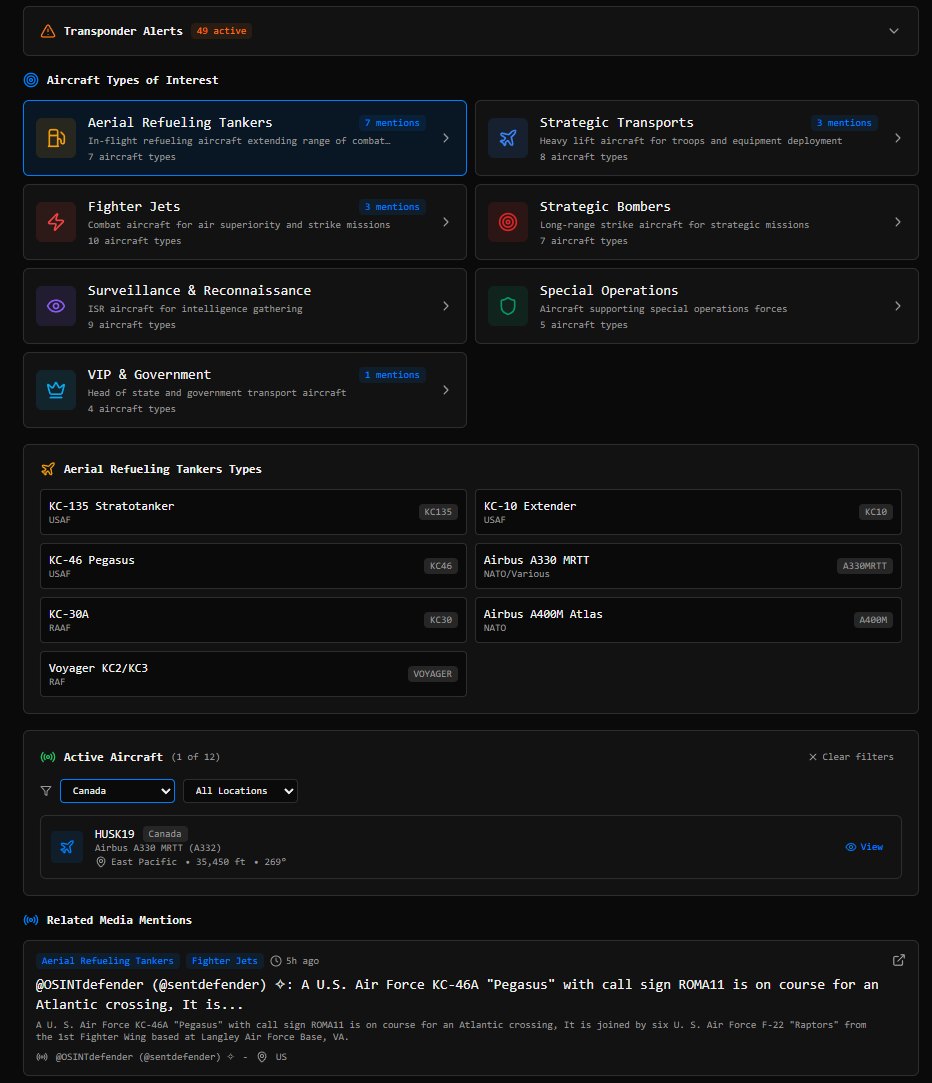Open the Strategic Bombers chevron arrow
Viewport: 932px width, 1083px height.
point(897,222)
